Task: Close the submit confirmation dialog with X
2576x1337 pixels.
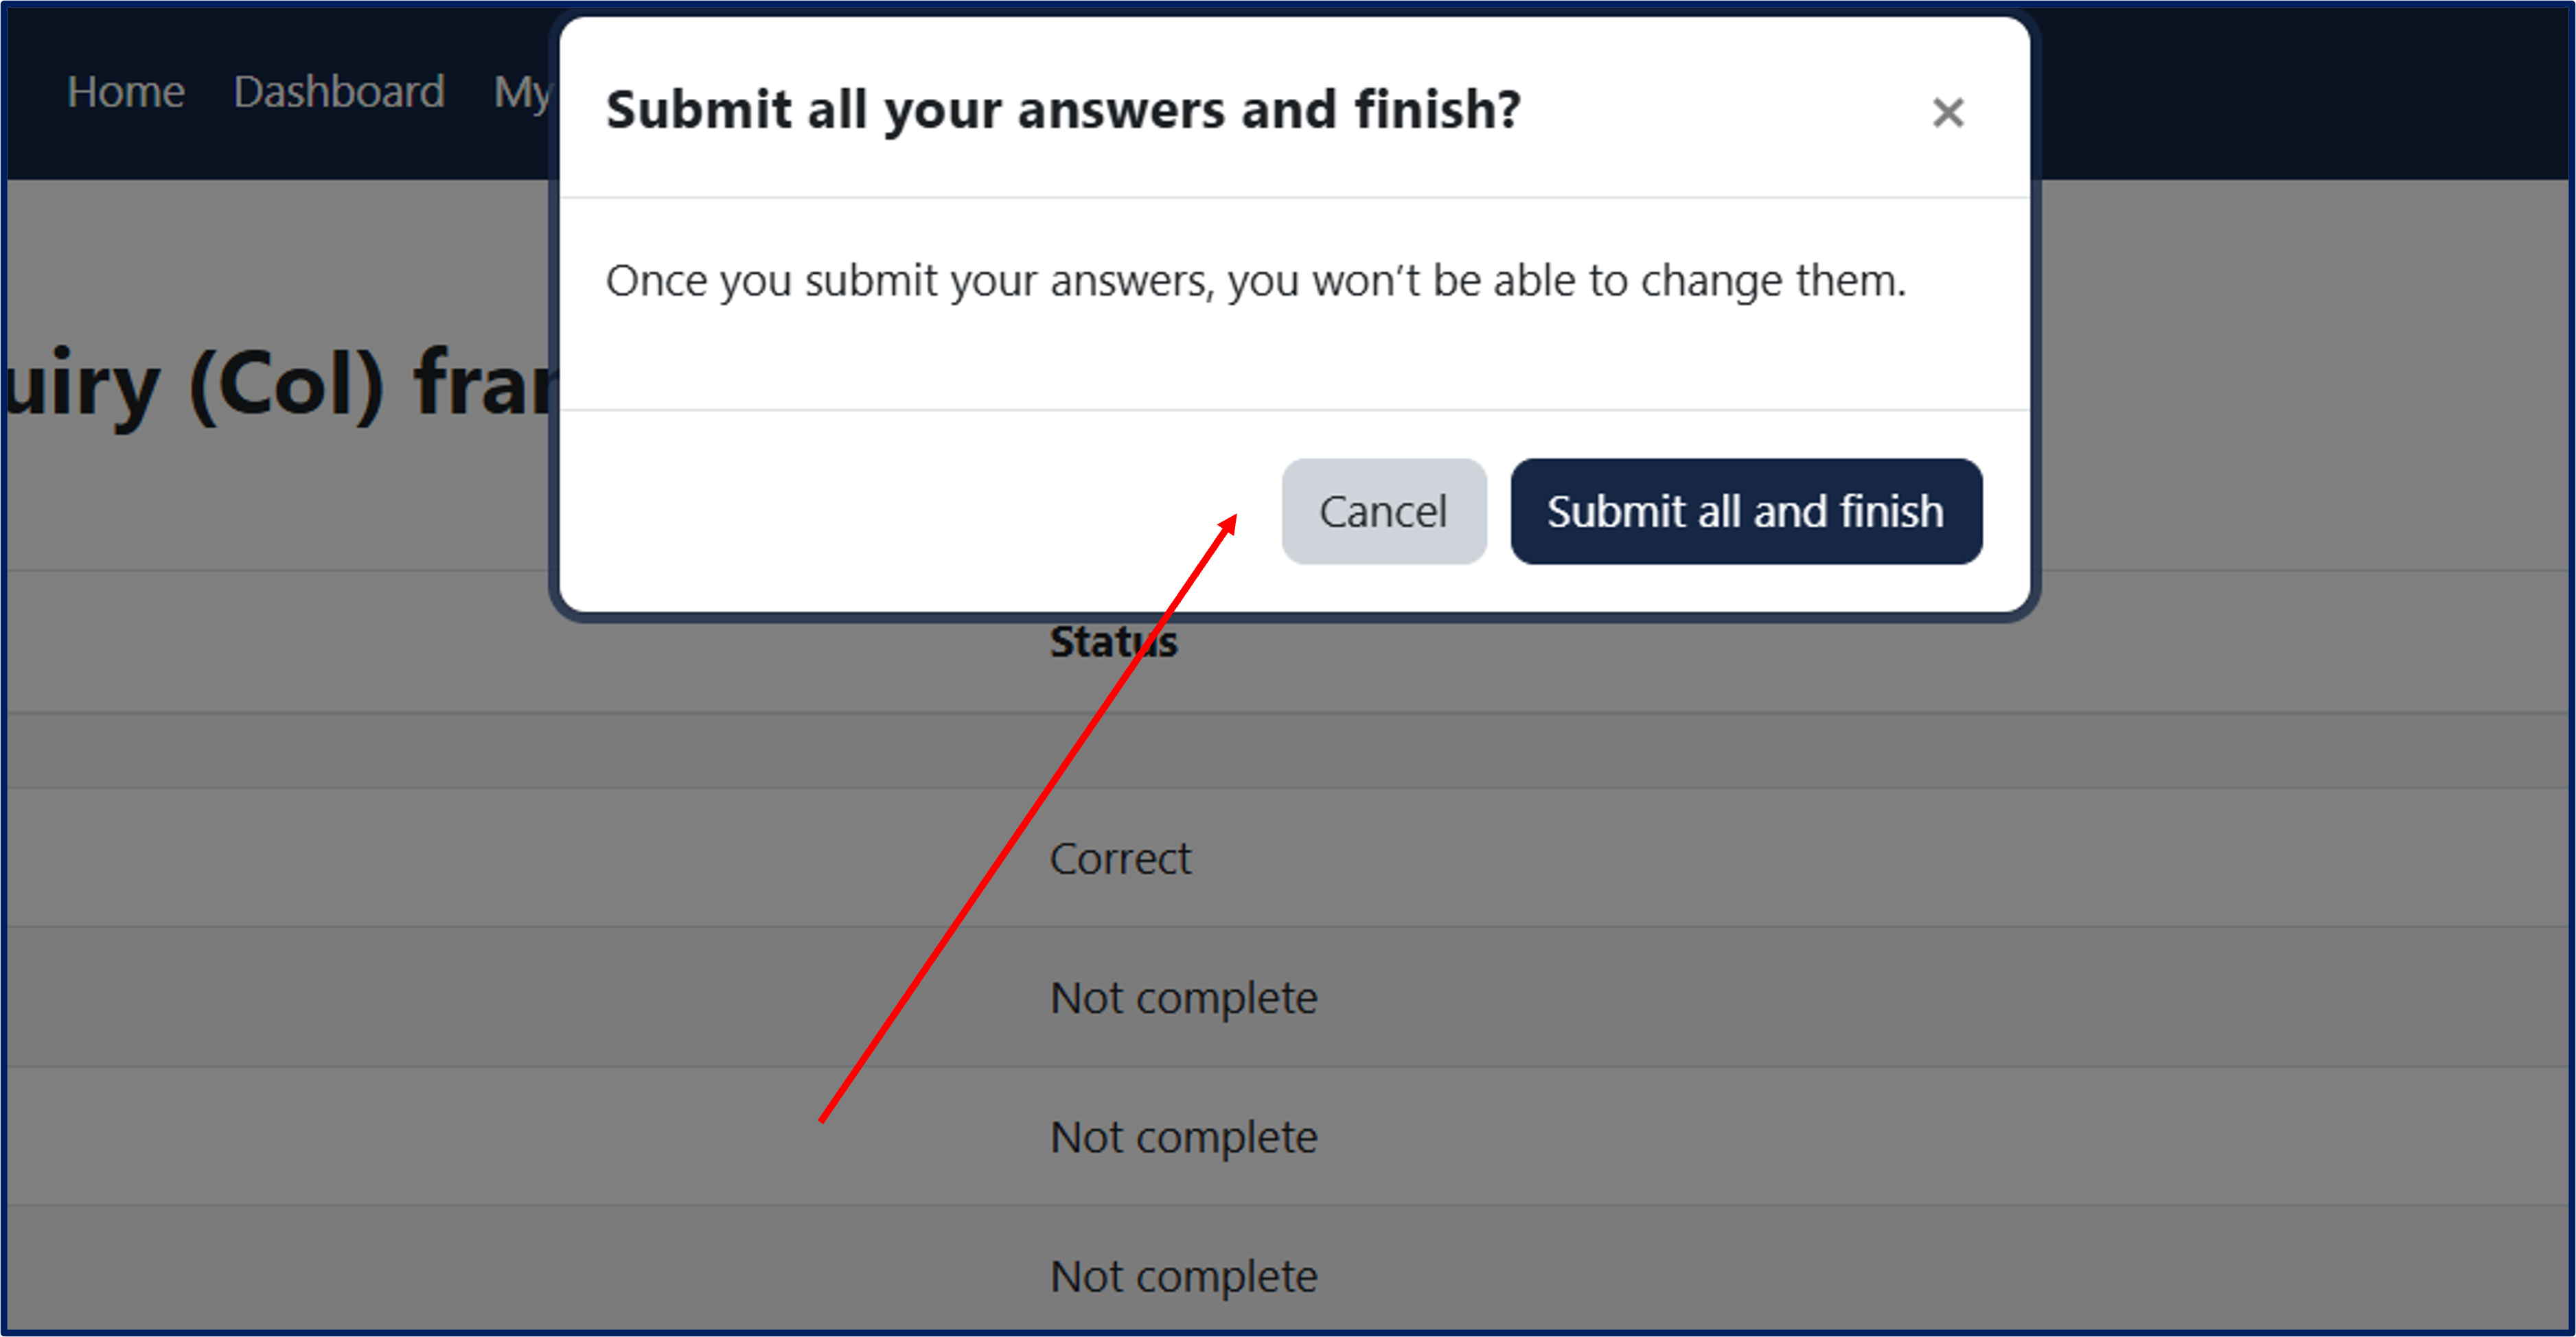Action: 1947,113
